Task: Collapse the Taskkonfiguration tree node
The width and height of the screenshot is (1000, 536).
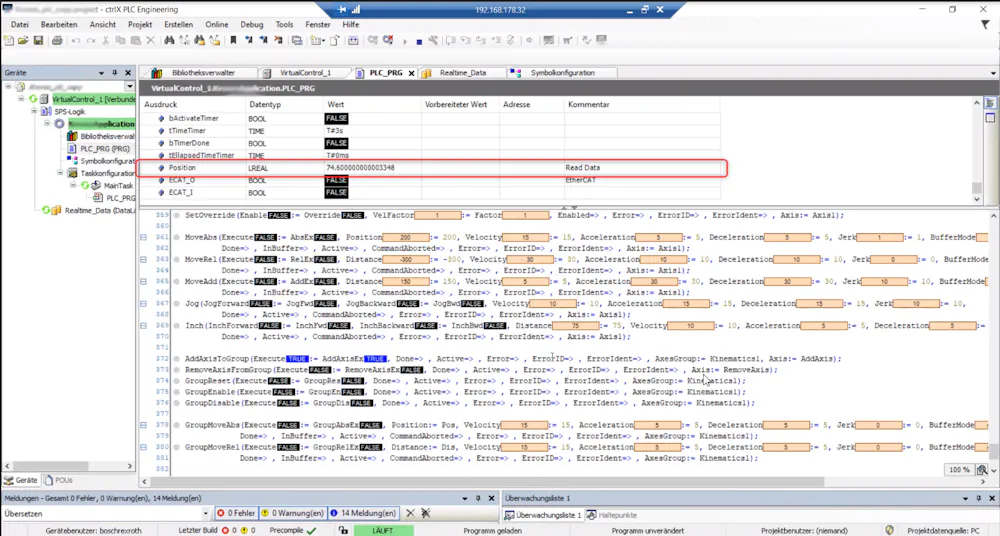Action: click(x=60, y=173)
